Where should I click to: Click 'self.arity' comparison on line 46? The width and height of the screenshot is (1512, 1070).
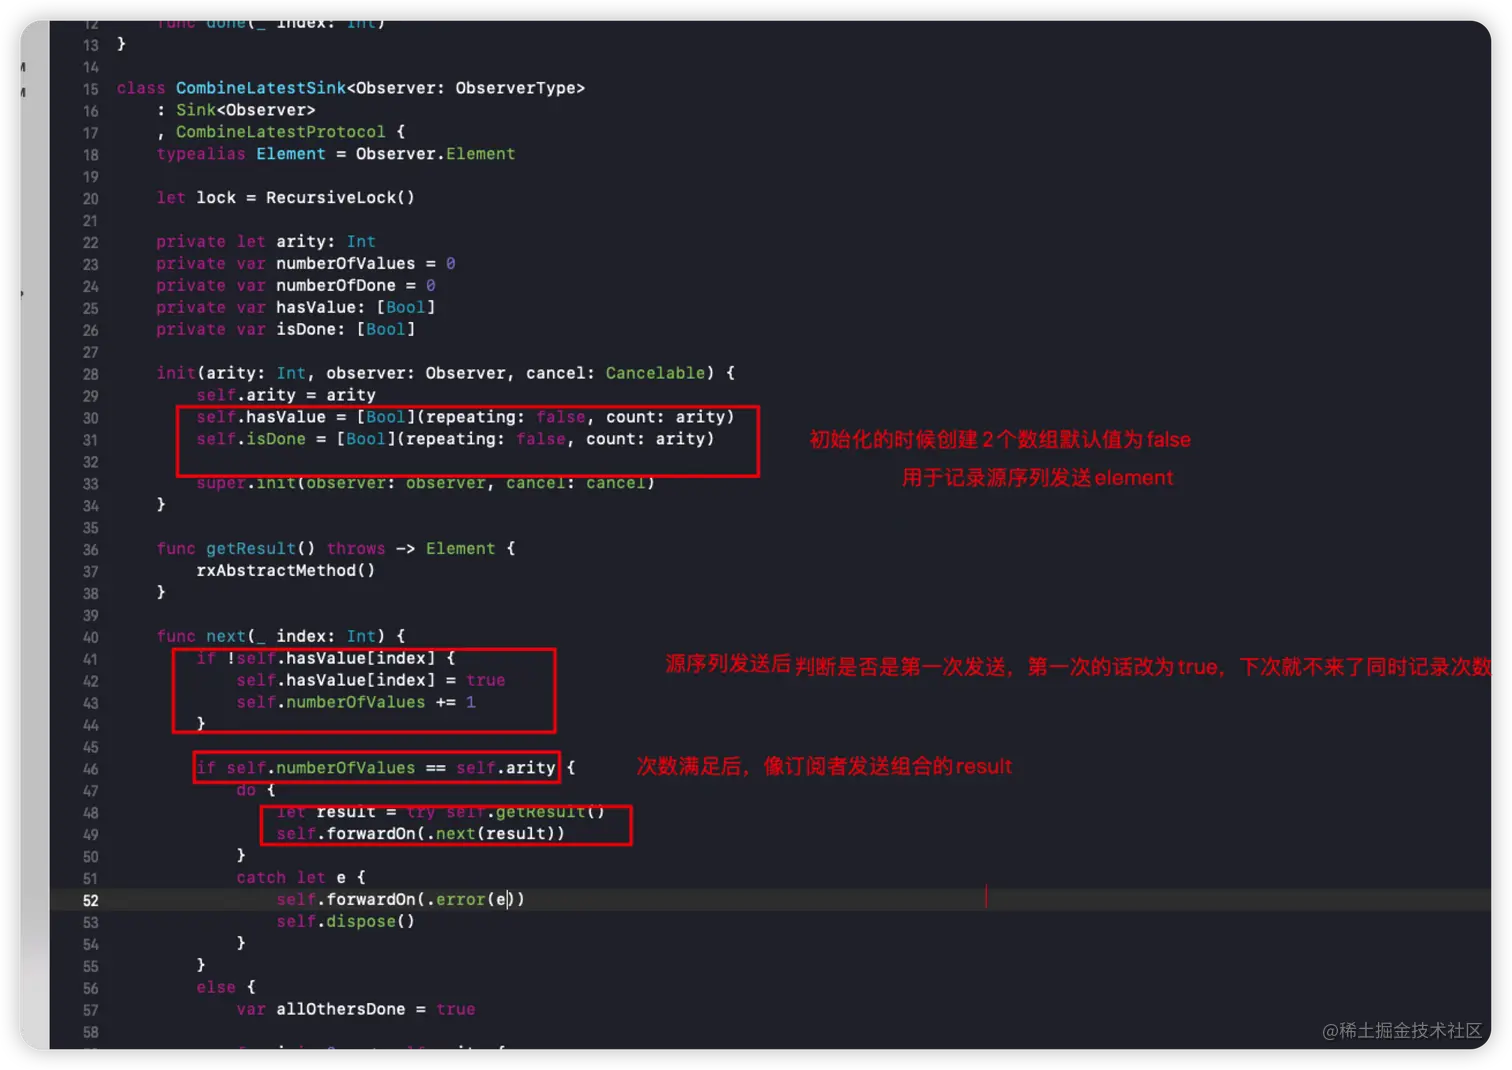[506, 768]
